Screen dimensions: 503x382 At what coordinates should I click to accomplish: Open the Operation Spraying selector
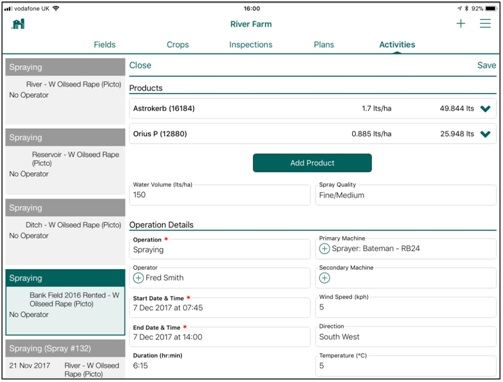pyautogui.click(x=220, y=249)
